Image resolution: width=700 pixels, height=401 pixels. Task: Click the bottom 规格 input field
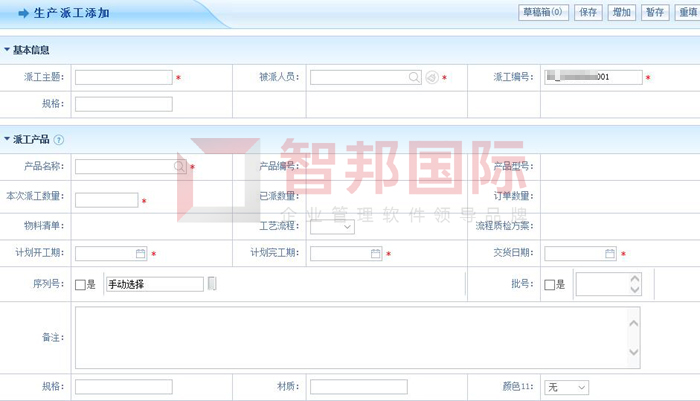pyautogui.click(x=124, y=387)
